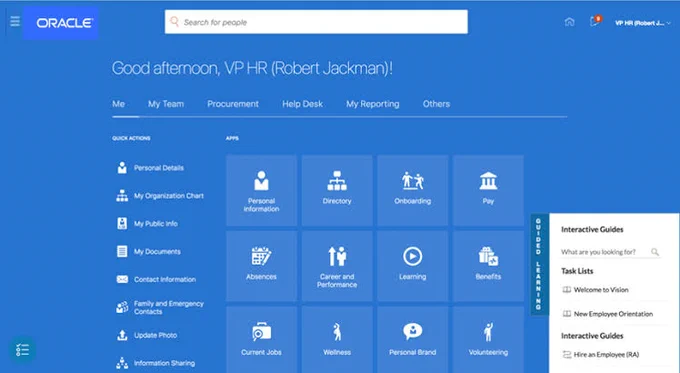
Task: Click the Contact Information envelope icon
Action: pos(122,279)
